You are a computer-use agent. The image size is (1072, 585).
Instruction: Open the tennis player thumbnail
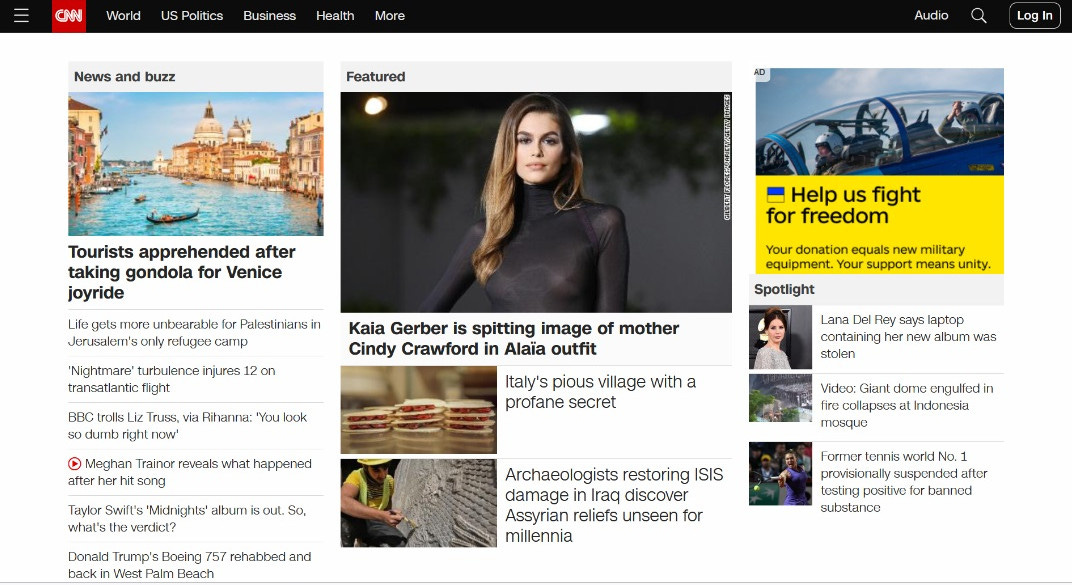[x=780, y=474]
